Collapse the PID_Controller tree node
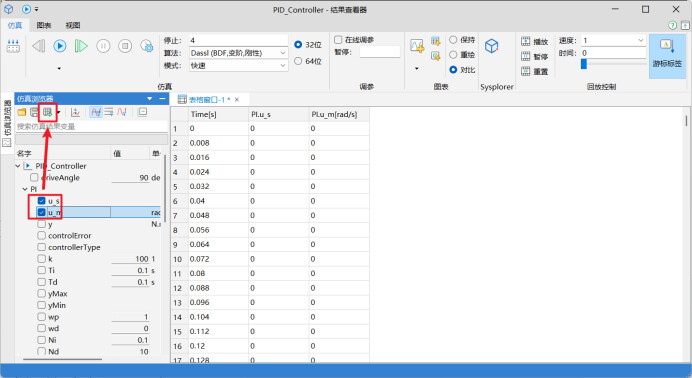 [x=18, y=166]
